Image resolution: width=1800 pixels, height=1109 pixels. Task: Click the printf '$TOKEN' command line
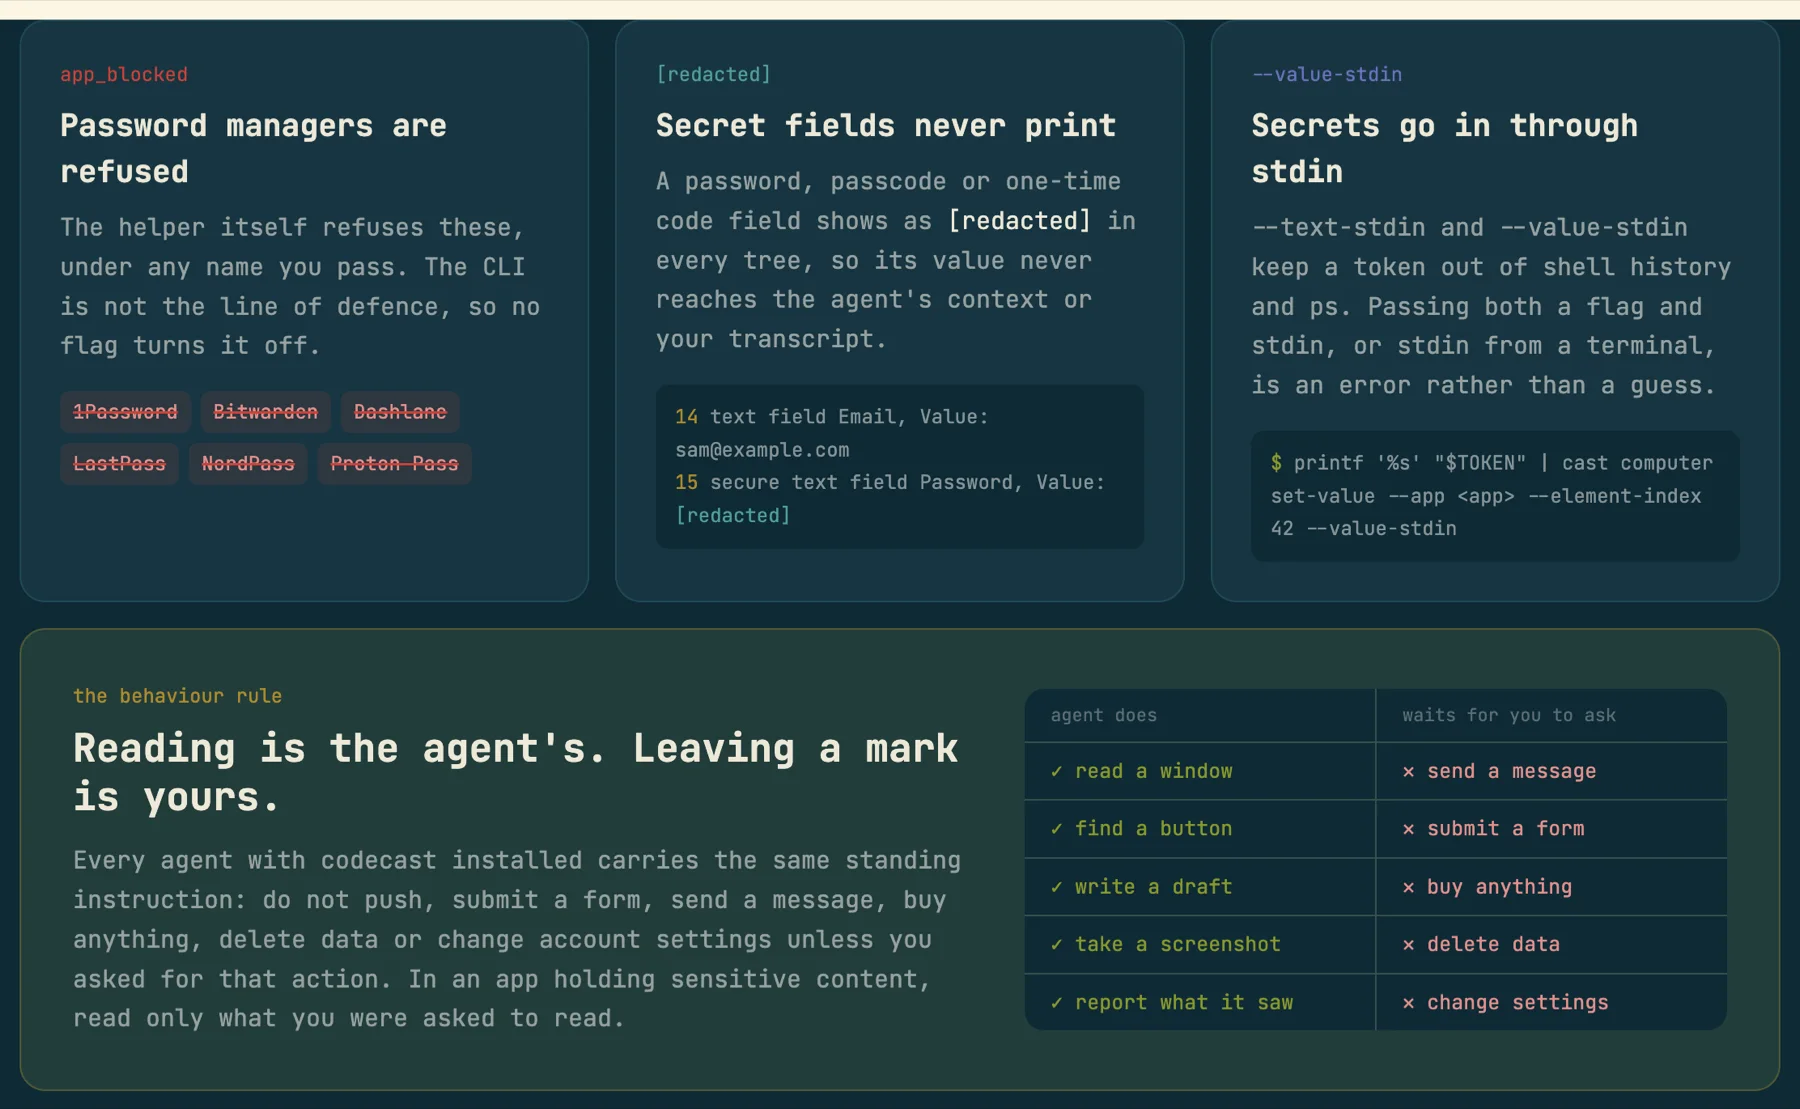(x=1492, y=495)
